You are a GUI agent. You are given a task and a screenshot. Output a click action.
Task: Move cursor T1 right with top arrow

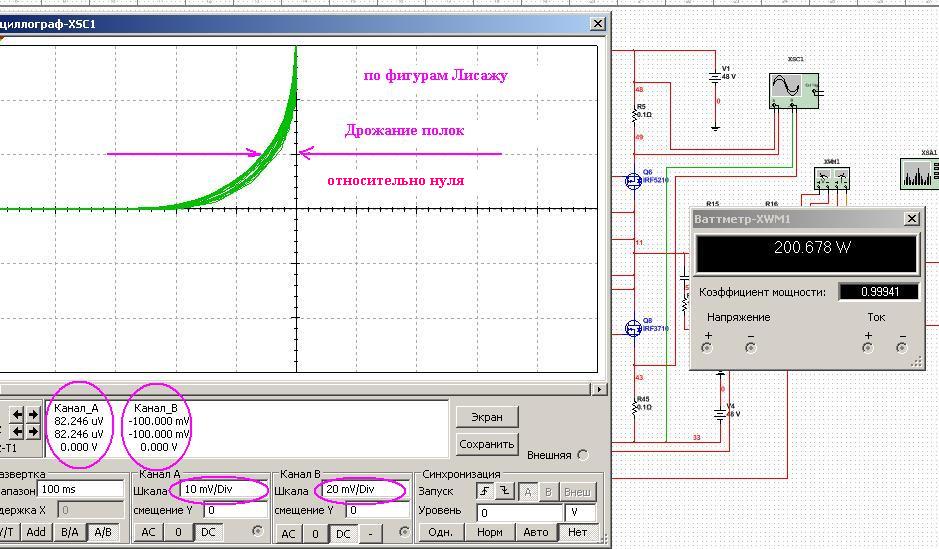click(x=34, y=414)
